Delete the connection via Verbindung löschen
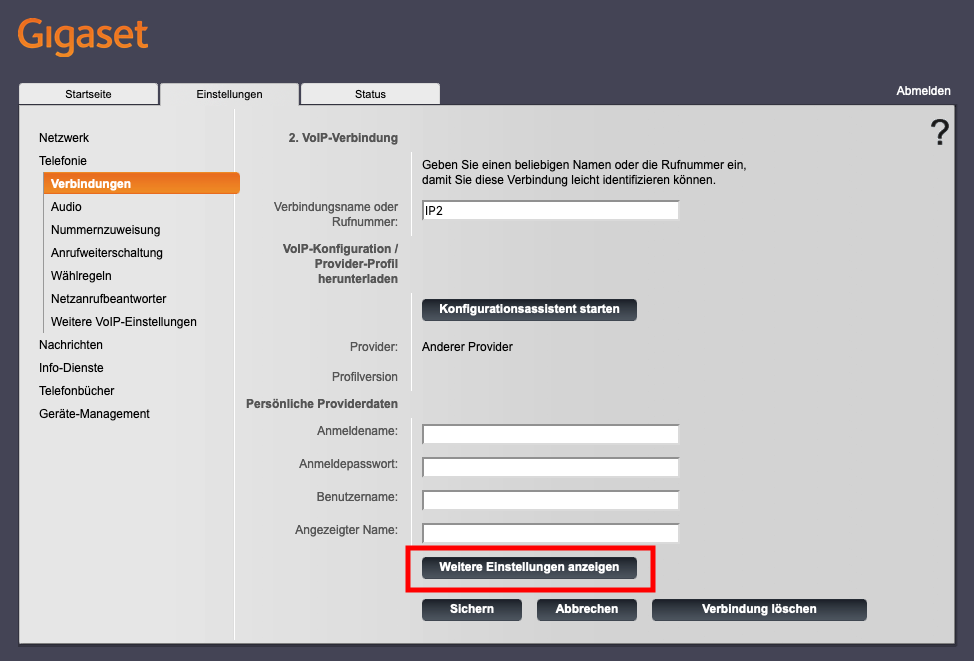This screenshot has width=974, height=661. (758, 609)
